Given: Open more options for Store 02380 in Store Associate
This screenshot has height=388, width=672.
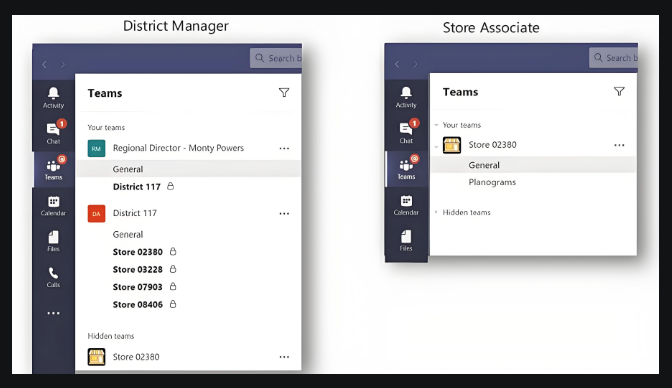Looking at the screenshot, I should tap(619, 145).
